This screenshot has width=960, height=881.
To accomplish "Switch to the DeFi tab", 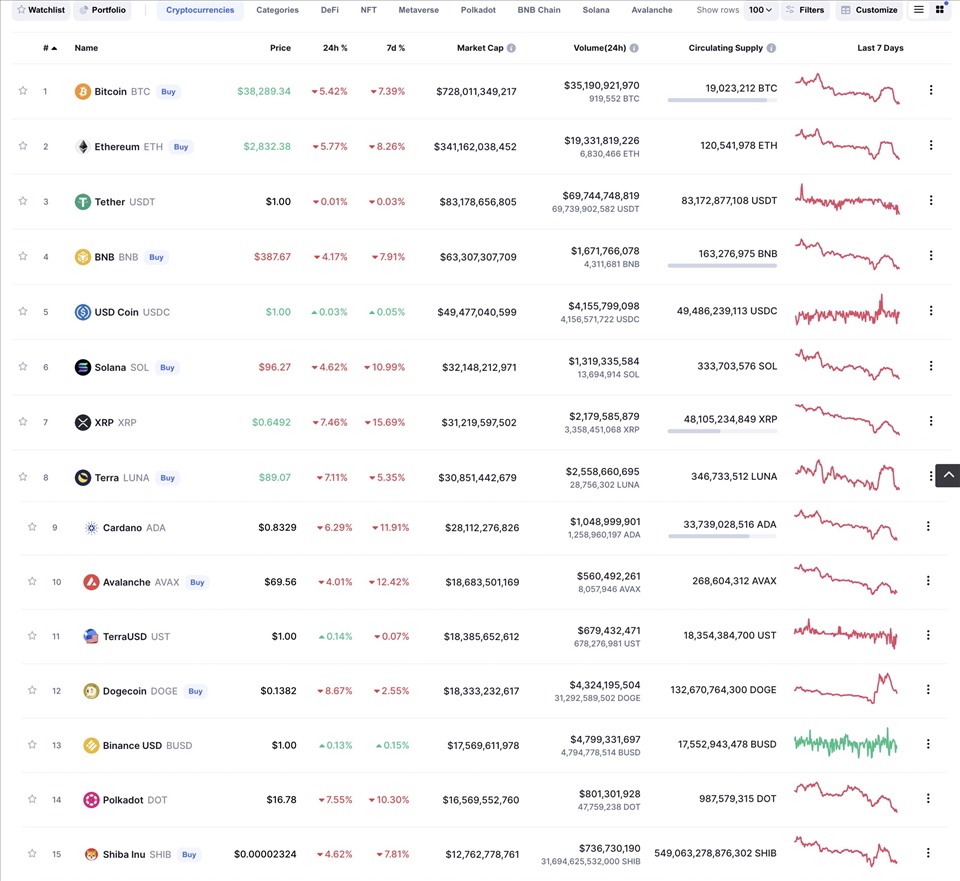I will point(329,10).
